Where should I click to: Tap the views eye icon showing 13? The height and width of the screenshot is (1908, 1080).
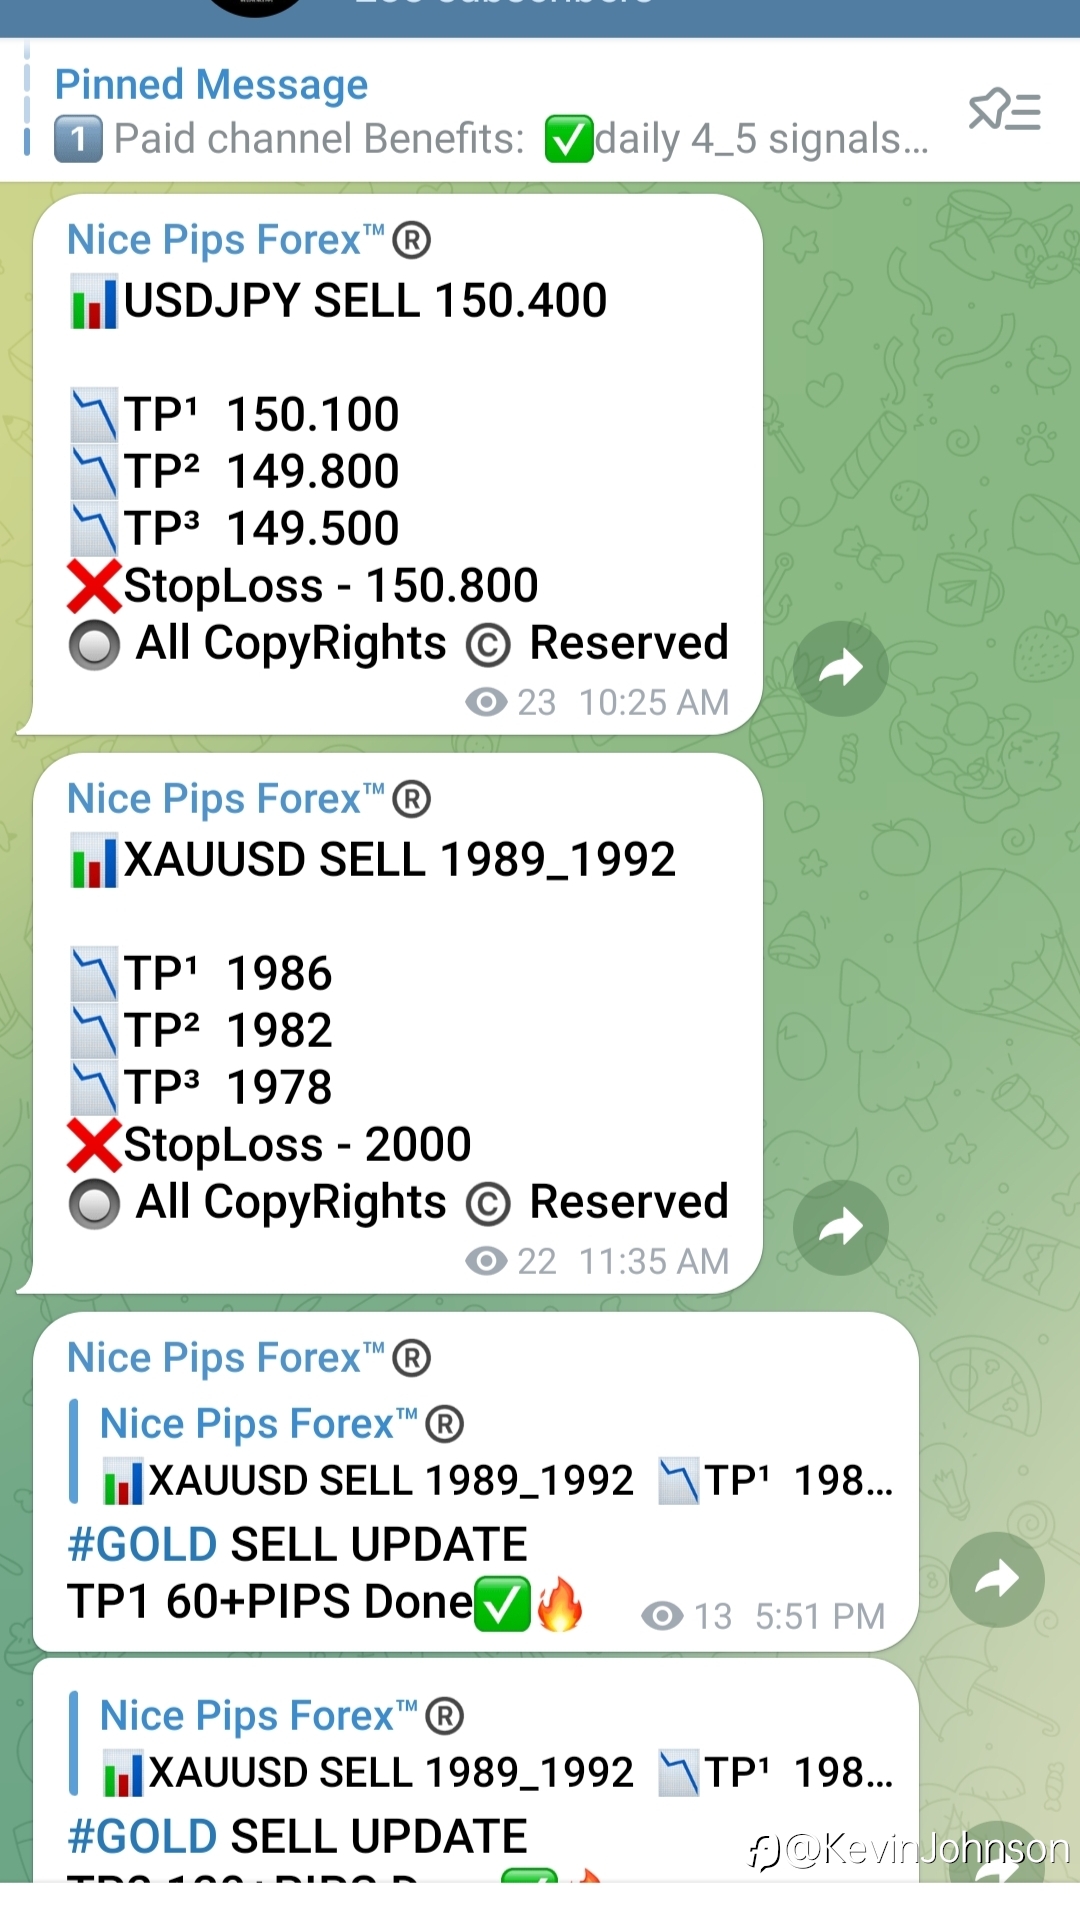(x=662, y=1615)
